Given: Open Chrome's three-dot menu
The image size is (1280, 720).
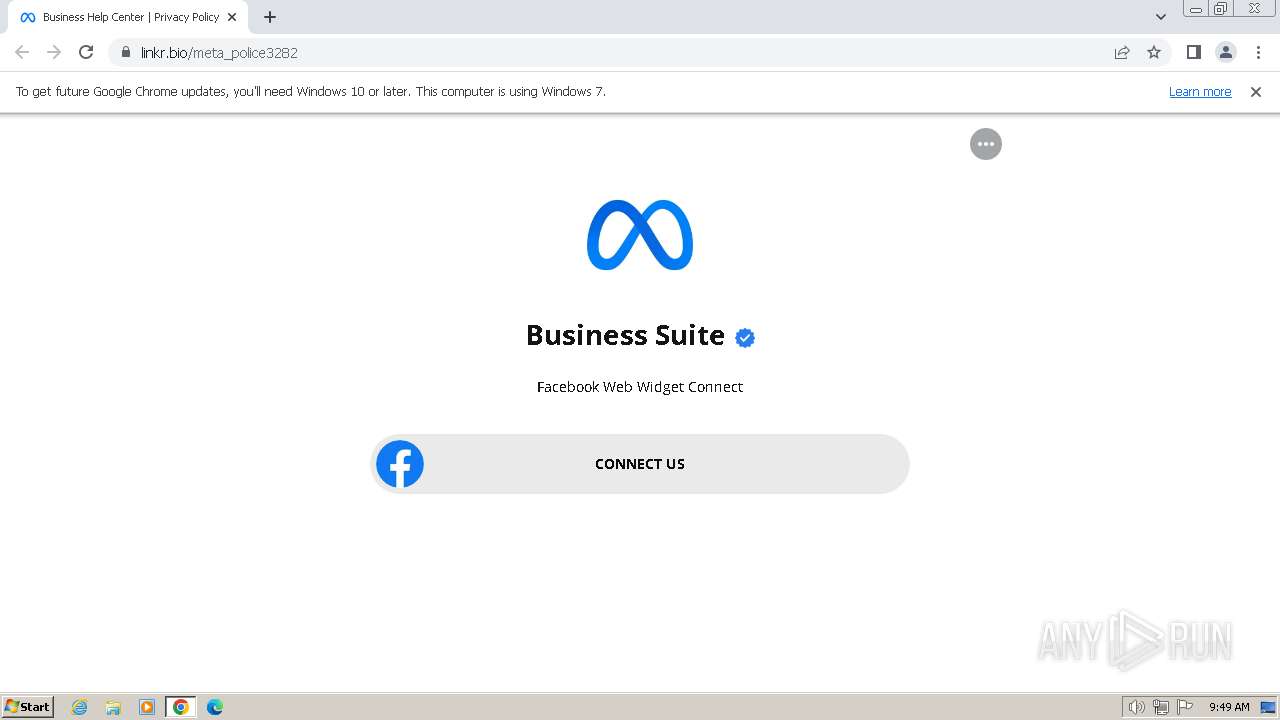Looking at the screenshot, I should point(1258,52).
